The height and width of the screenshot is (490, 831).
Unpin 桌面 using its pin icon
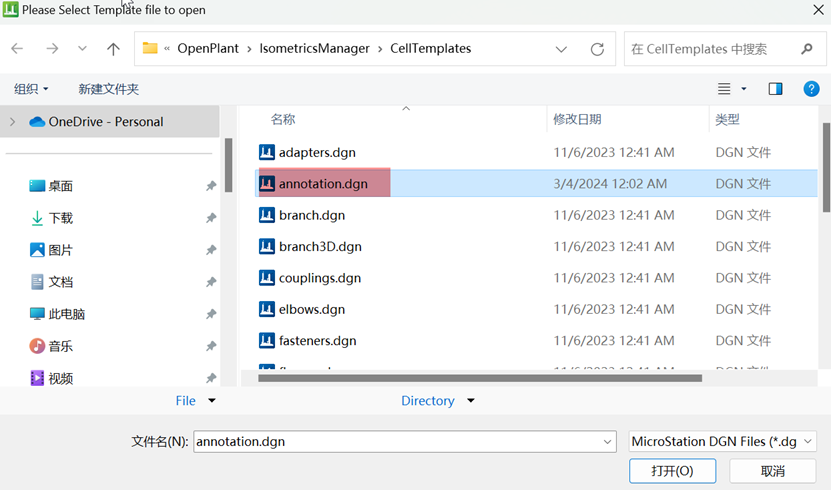click(x=211, y=186)
